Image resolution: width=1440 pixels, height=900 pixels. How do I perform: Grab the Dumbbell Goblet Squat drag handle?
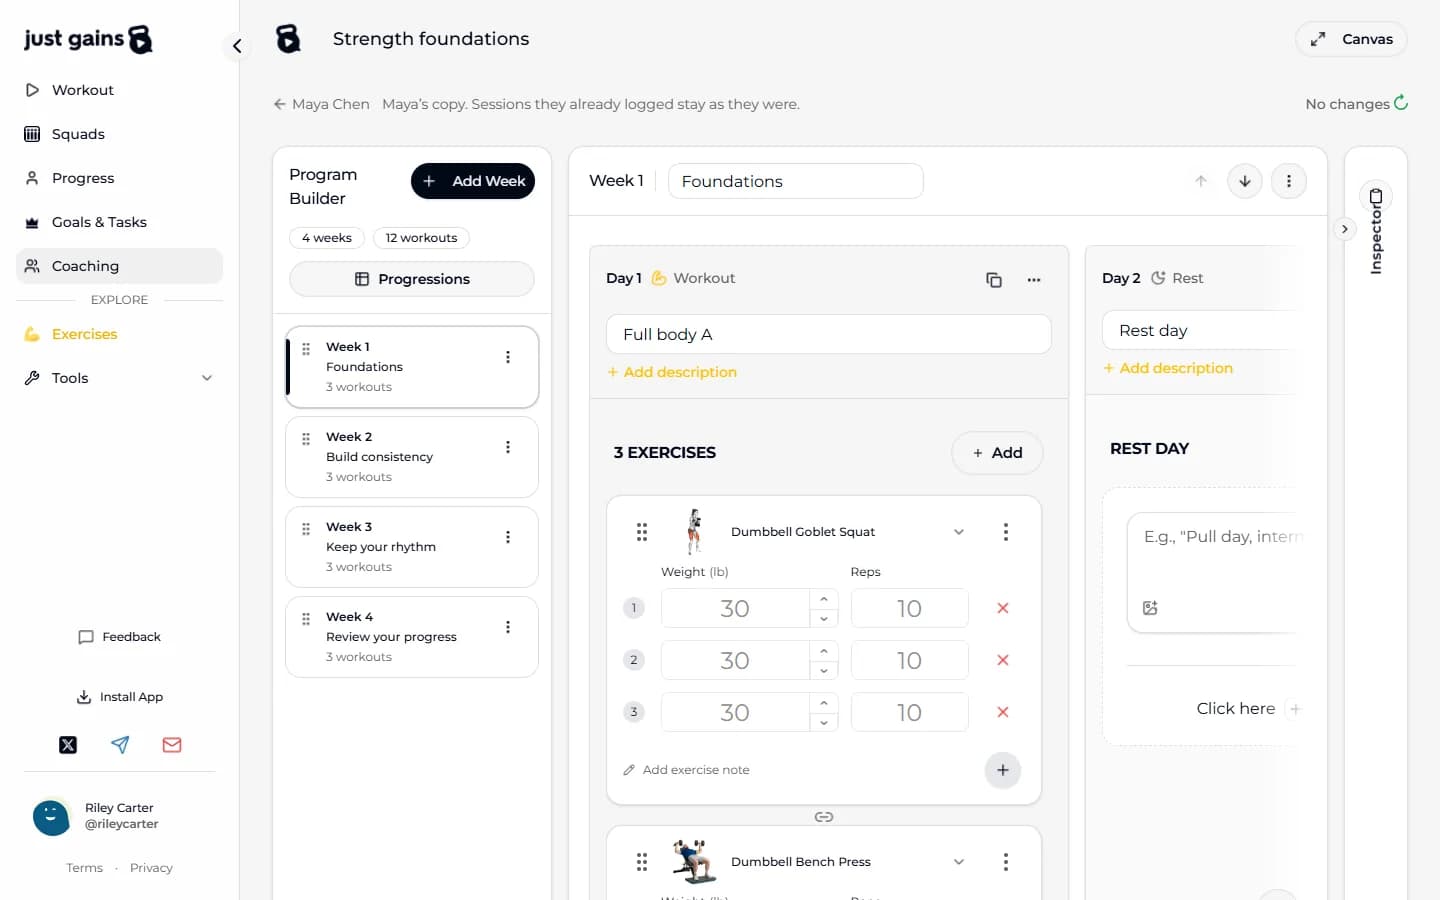(x=642, y=532)
